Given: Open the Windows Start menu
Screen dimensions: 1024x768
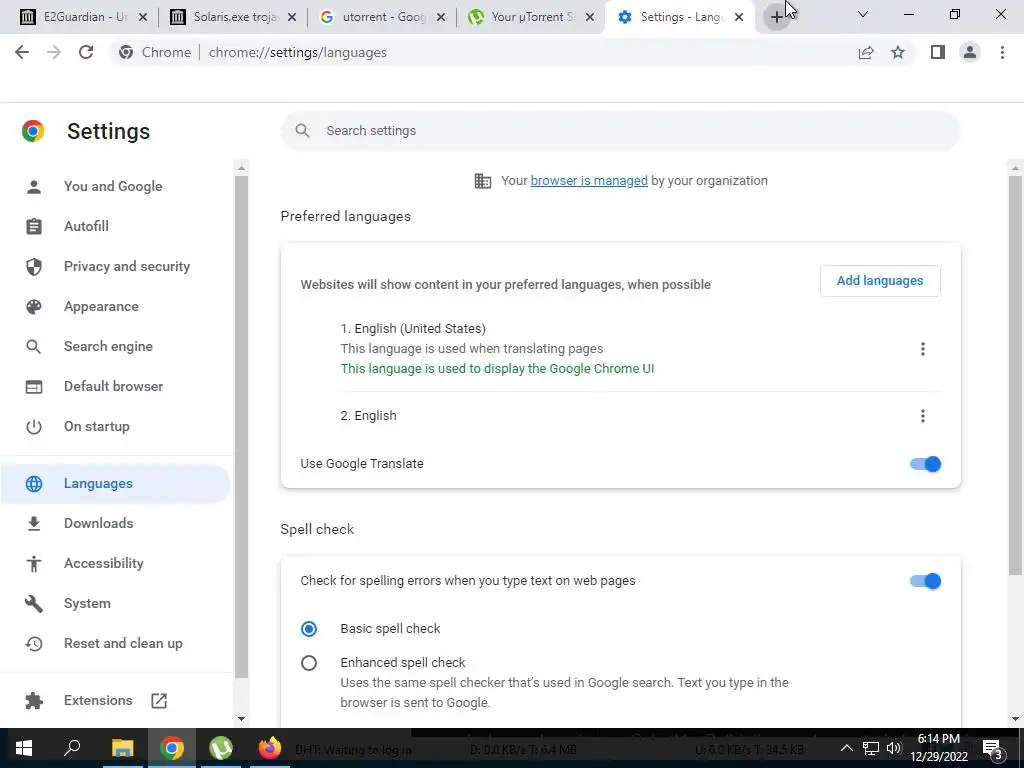Looking at the screenshot, I should pyautogui.click(x=24, y=748).
